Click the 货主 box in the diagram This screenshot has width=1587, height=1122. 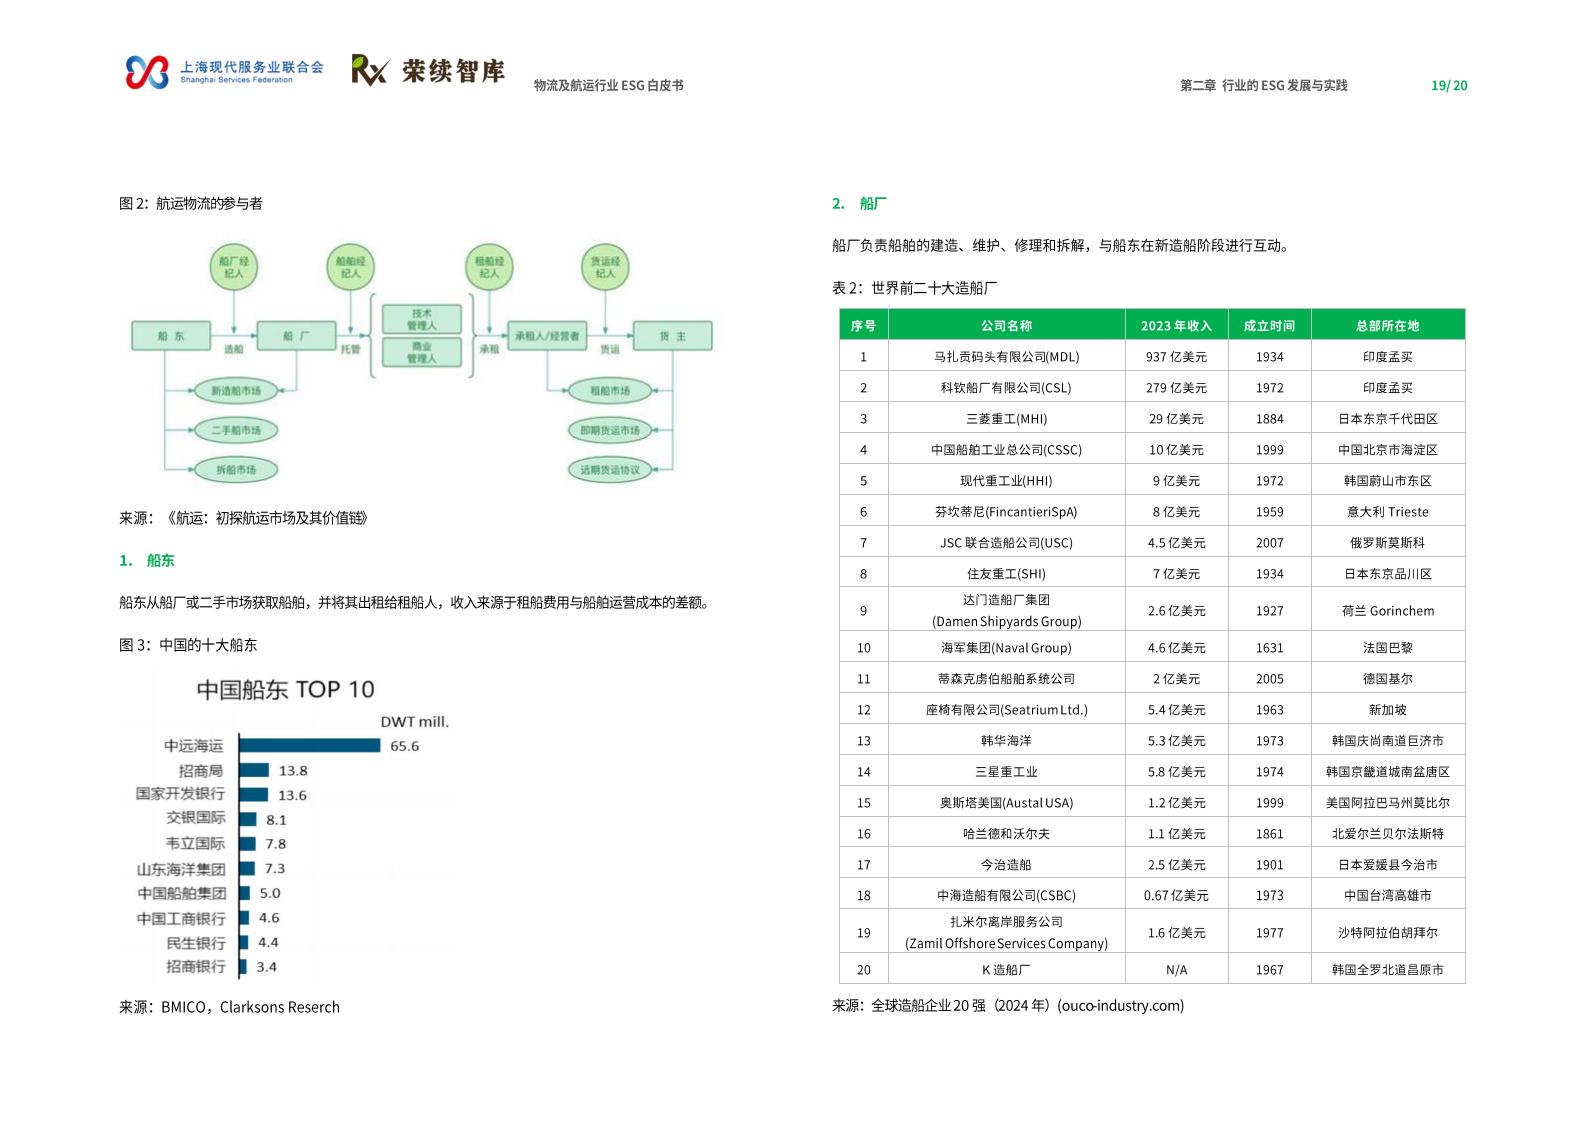673,336
